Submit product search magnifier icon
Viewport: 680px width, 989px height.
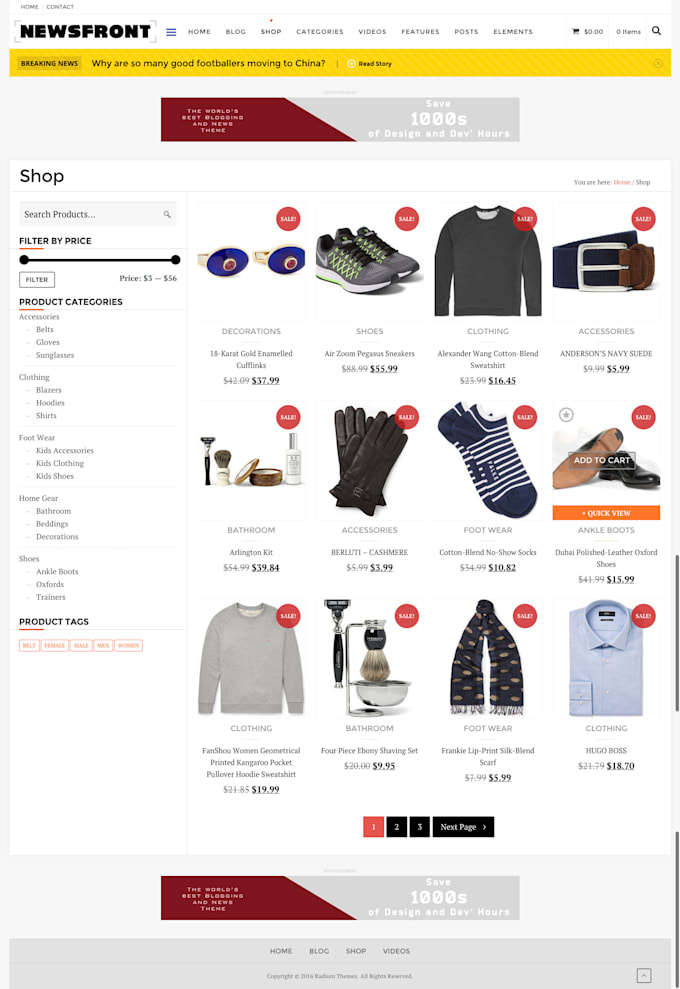click(167, 214)
